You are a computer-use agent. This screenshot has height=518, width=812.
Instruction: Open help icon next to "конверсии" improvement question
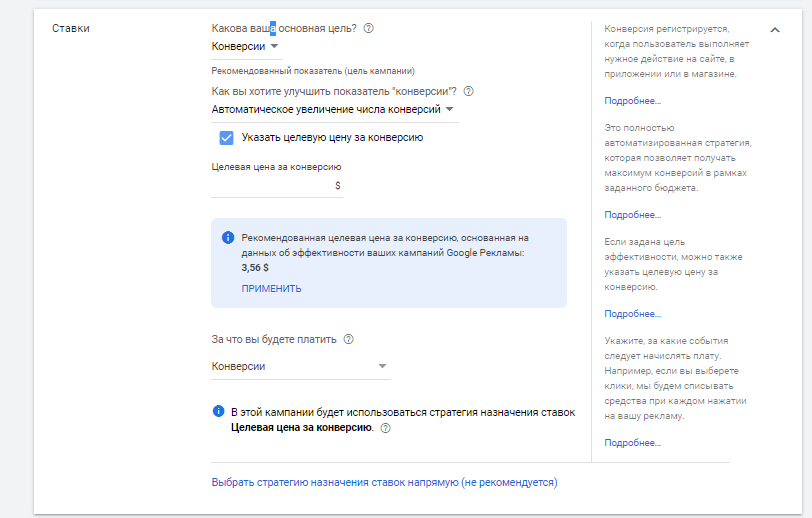point(468,91)
